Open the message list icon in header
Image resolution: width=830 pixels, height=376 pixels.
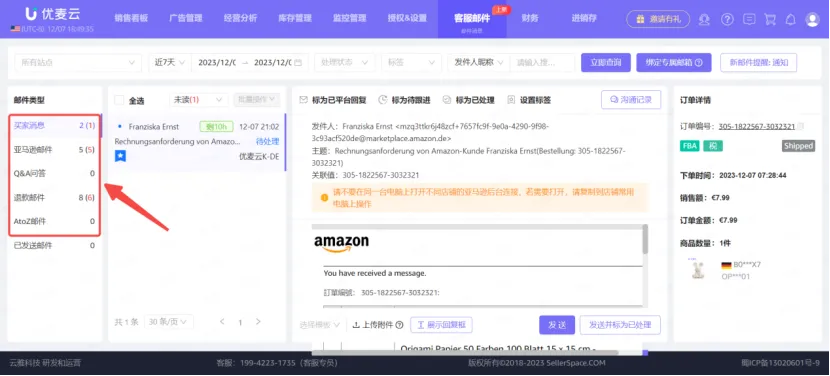point(749,20)
